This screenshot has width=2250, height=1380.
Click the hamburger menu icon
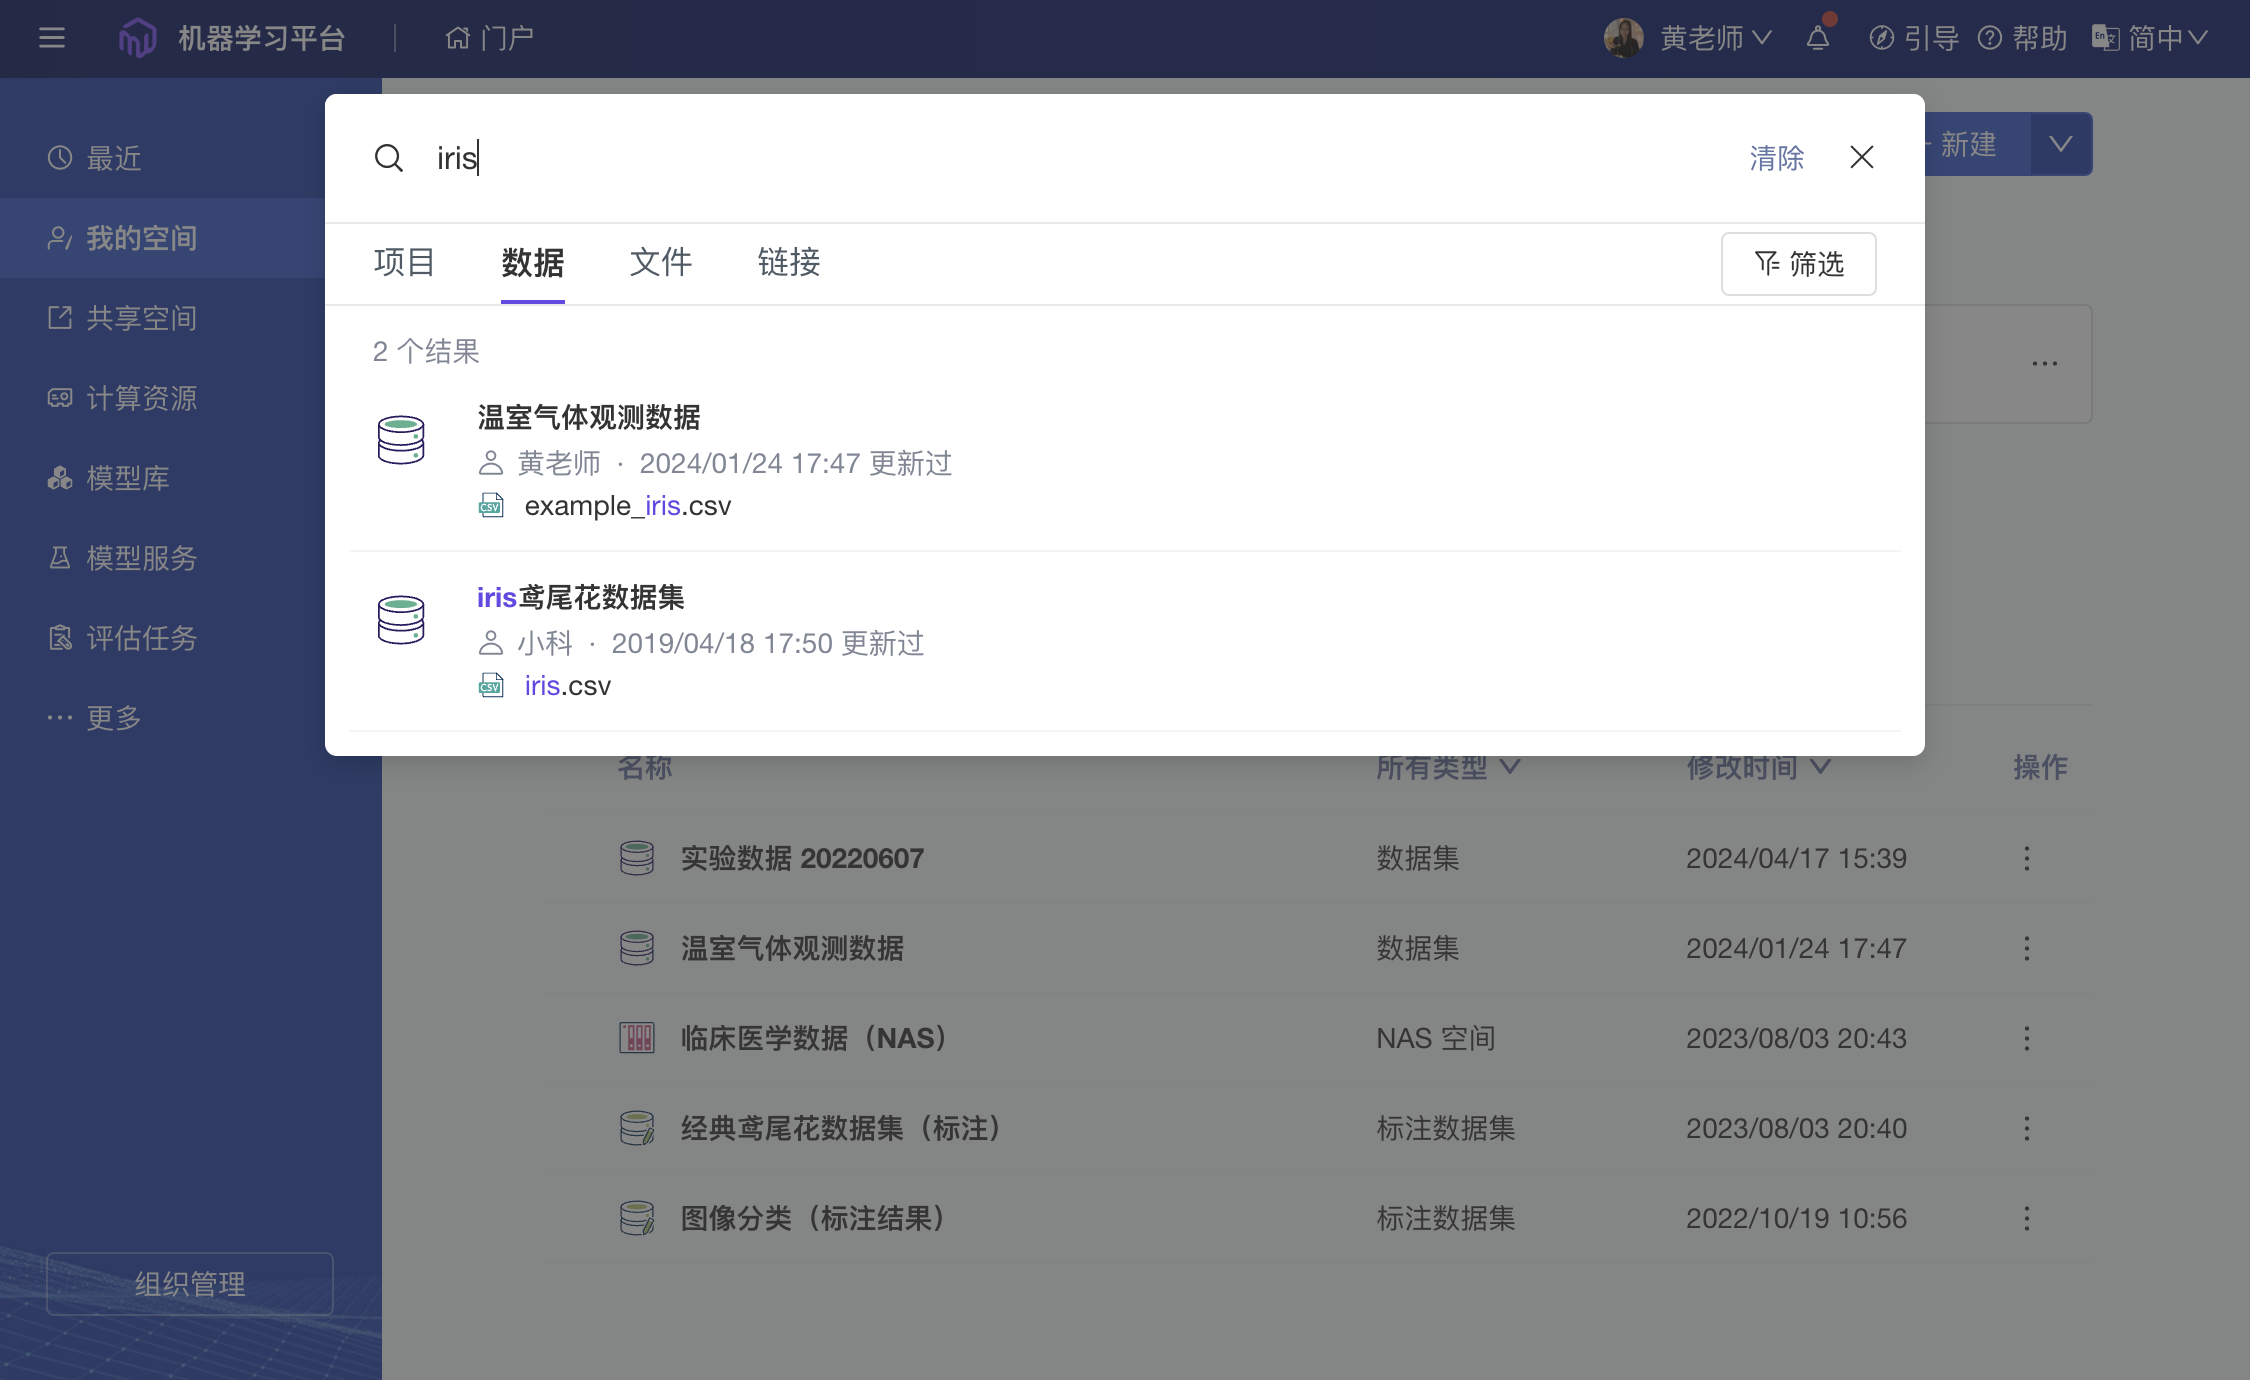pyautogui.click(x=52, y=38)
